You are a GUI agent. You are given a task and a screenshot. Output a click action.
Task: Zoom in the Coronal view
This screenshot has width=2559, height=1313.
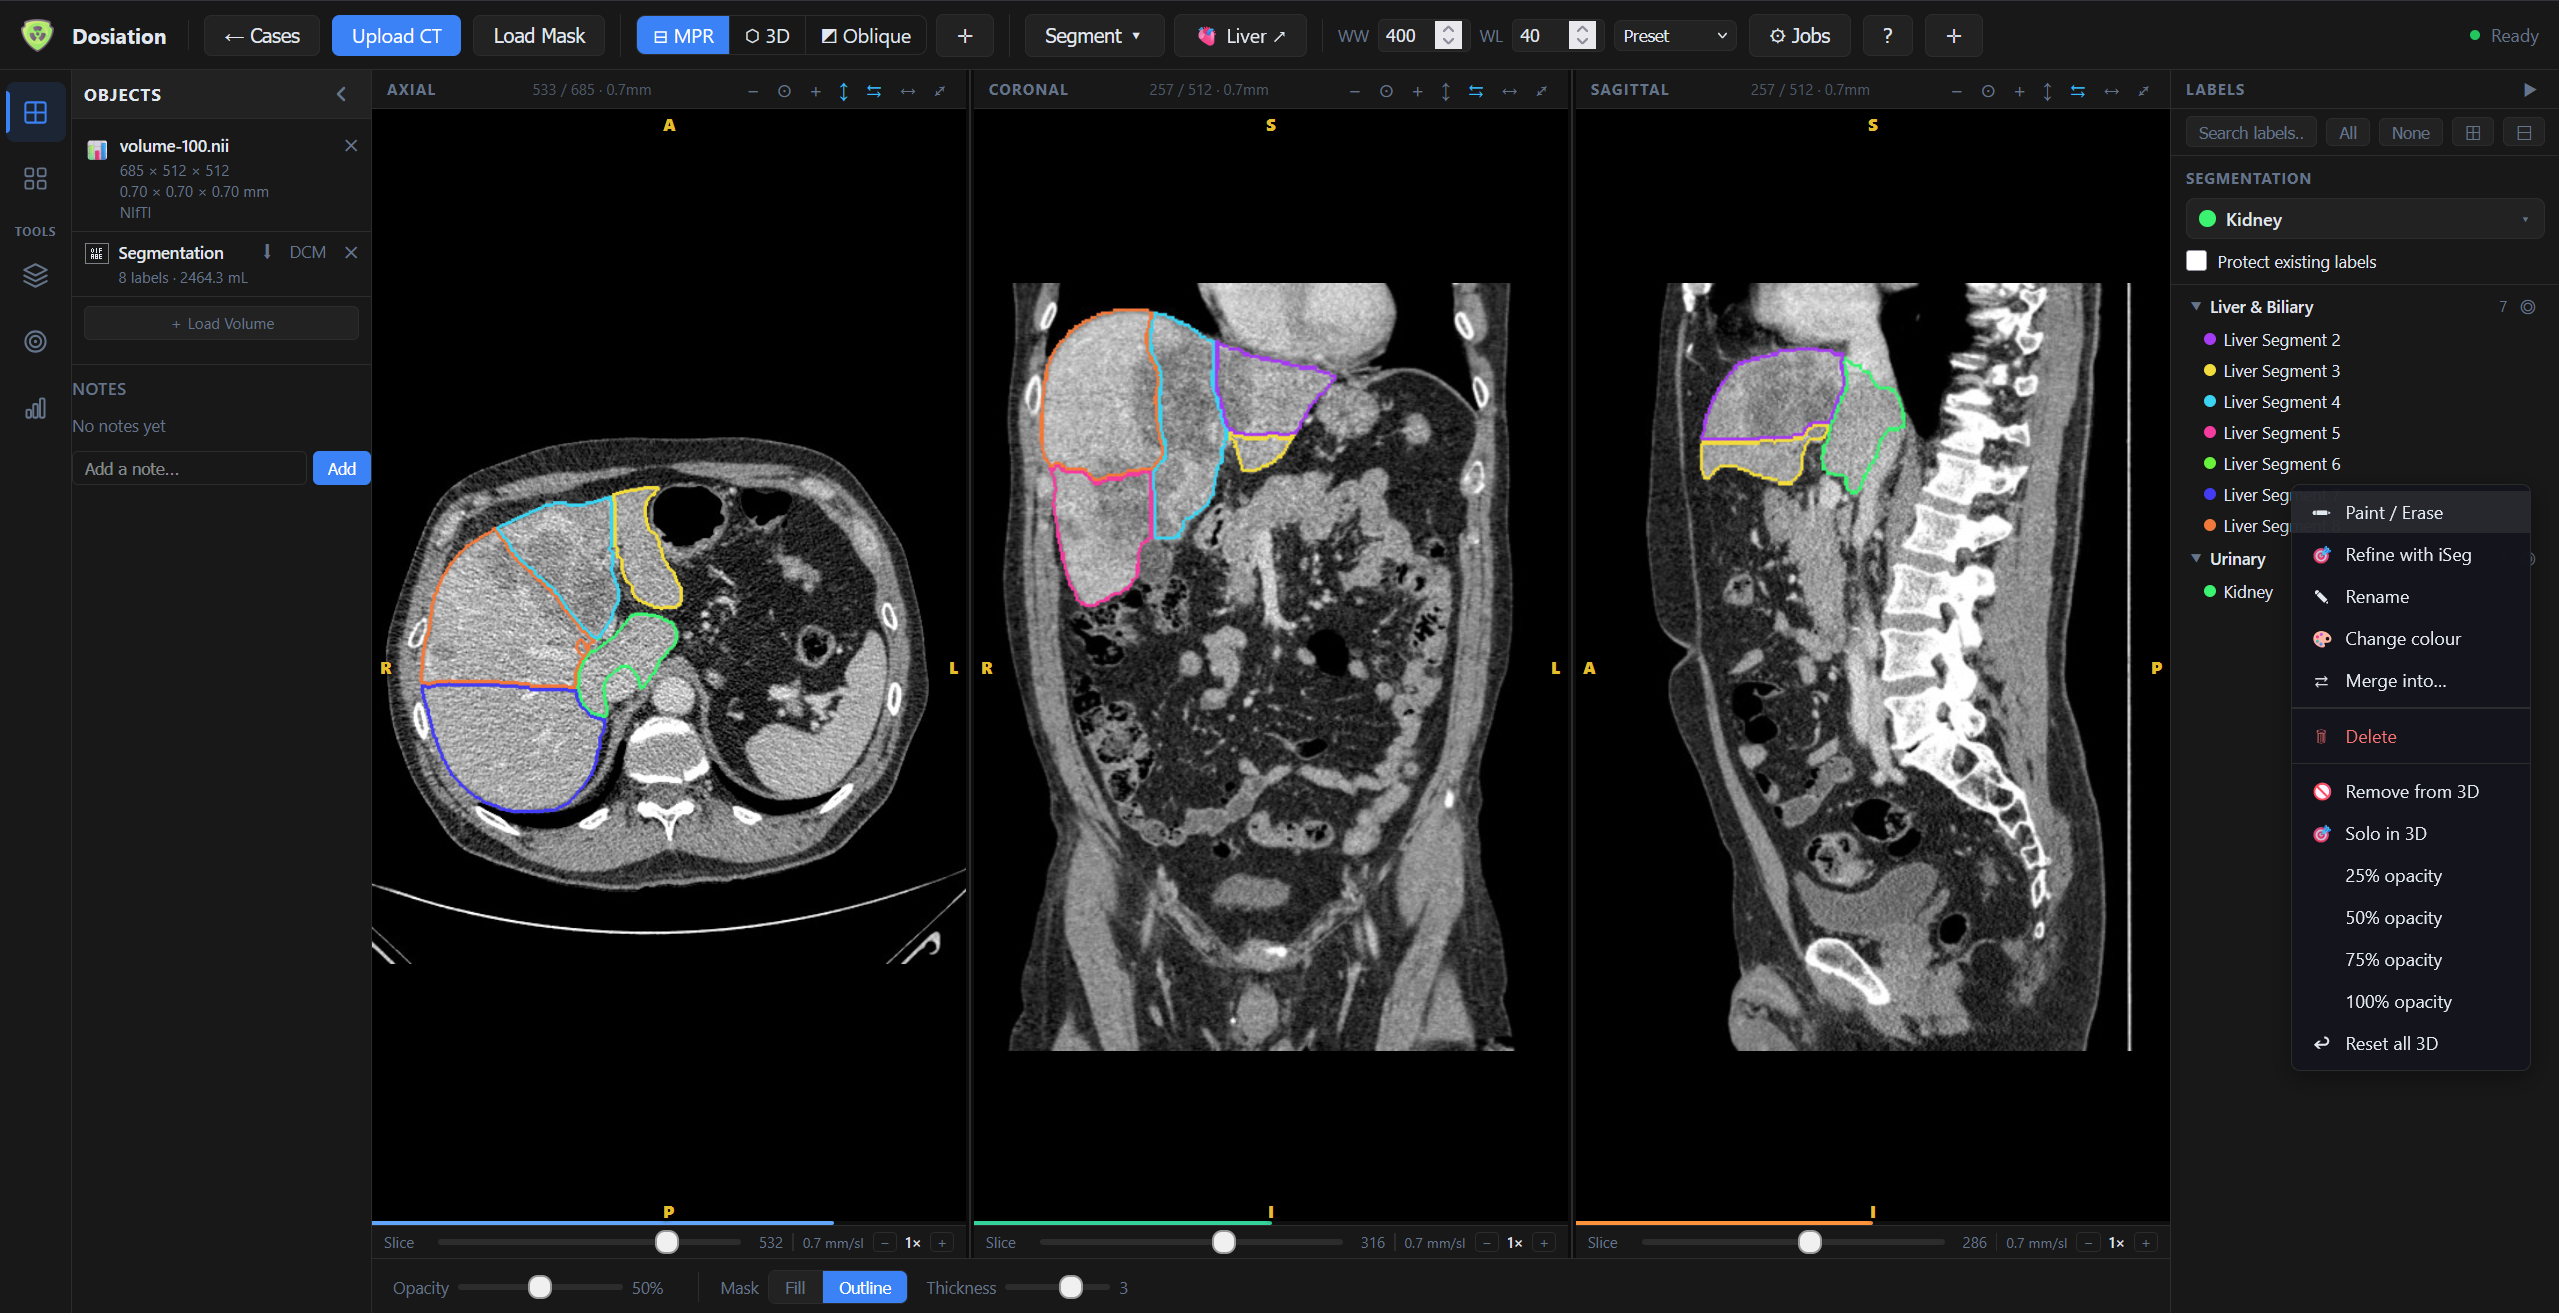(x=1417, y=91)
